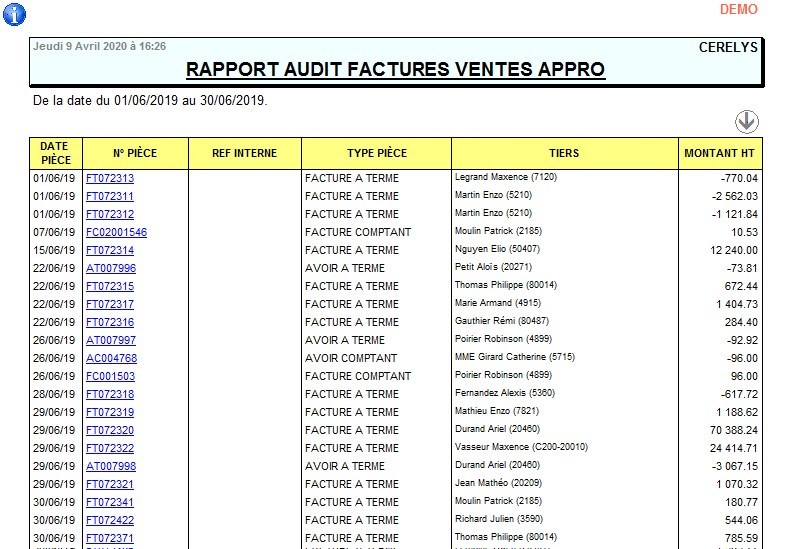The width and height of the screenshot is (792, 549).
Task: Open credit note AT007996
Action: pyautogui.click(x=111, y=268)
